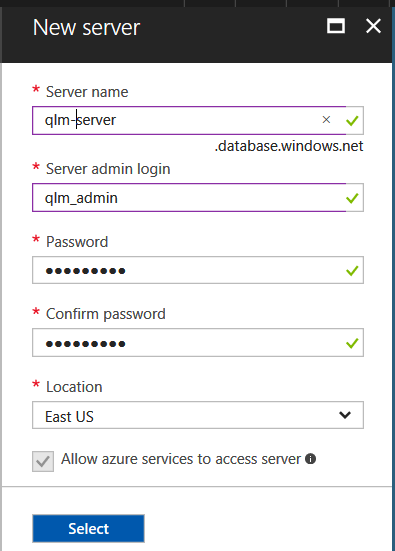Click the green checkmark beside Server name
The width and height of the screenshot is (395, 551).
352,121
